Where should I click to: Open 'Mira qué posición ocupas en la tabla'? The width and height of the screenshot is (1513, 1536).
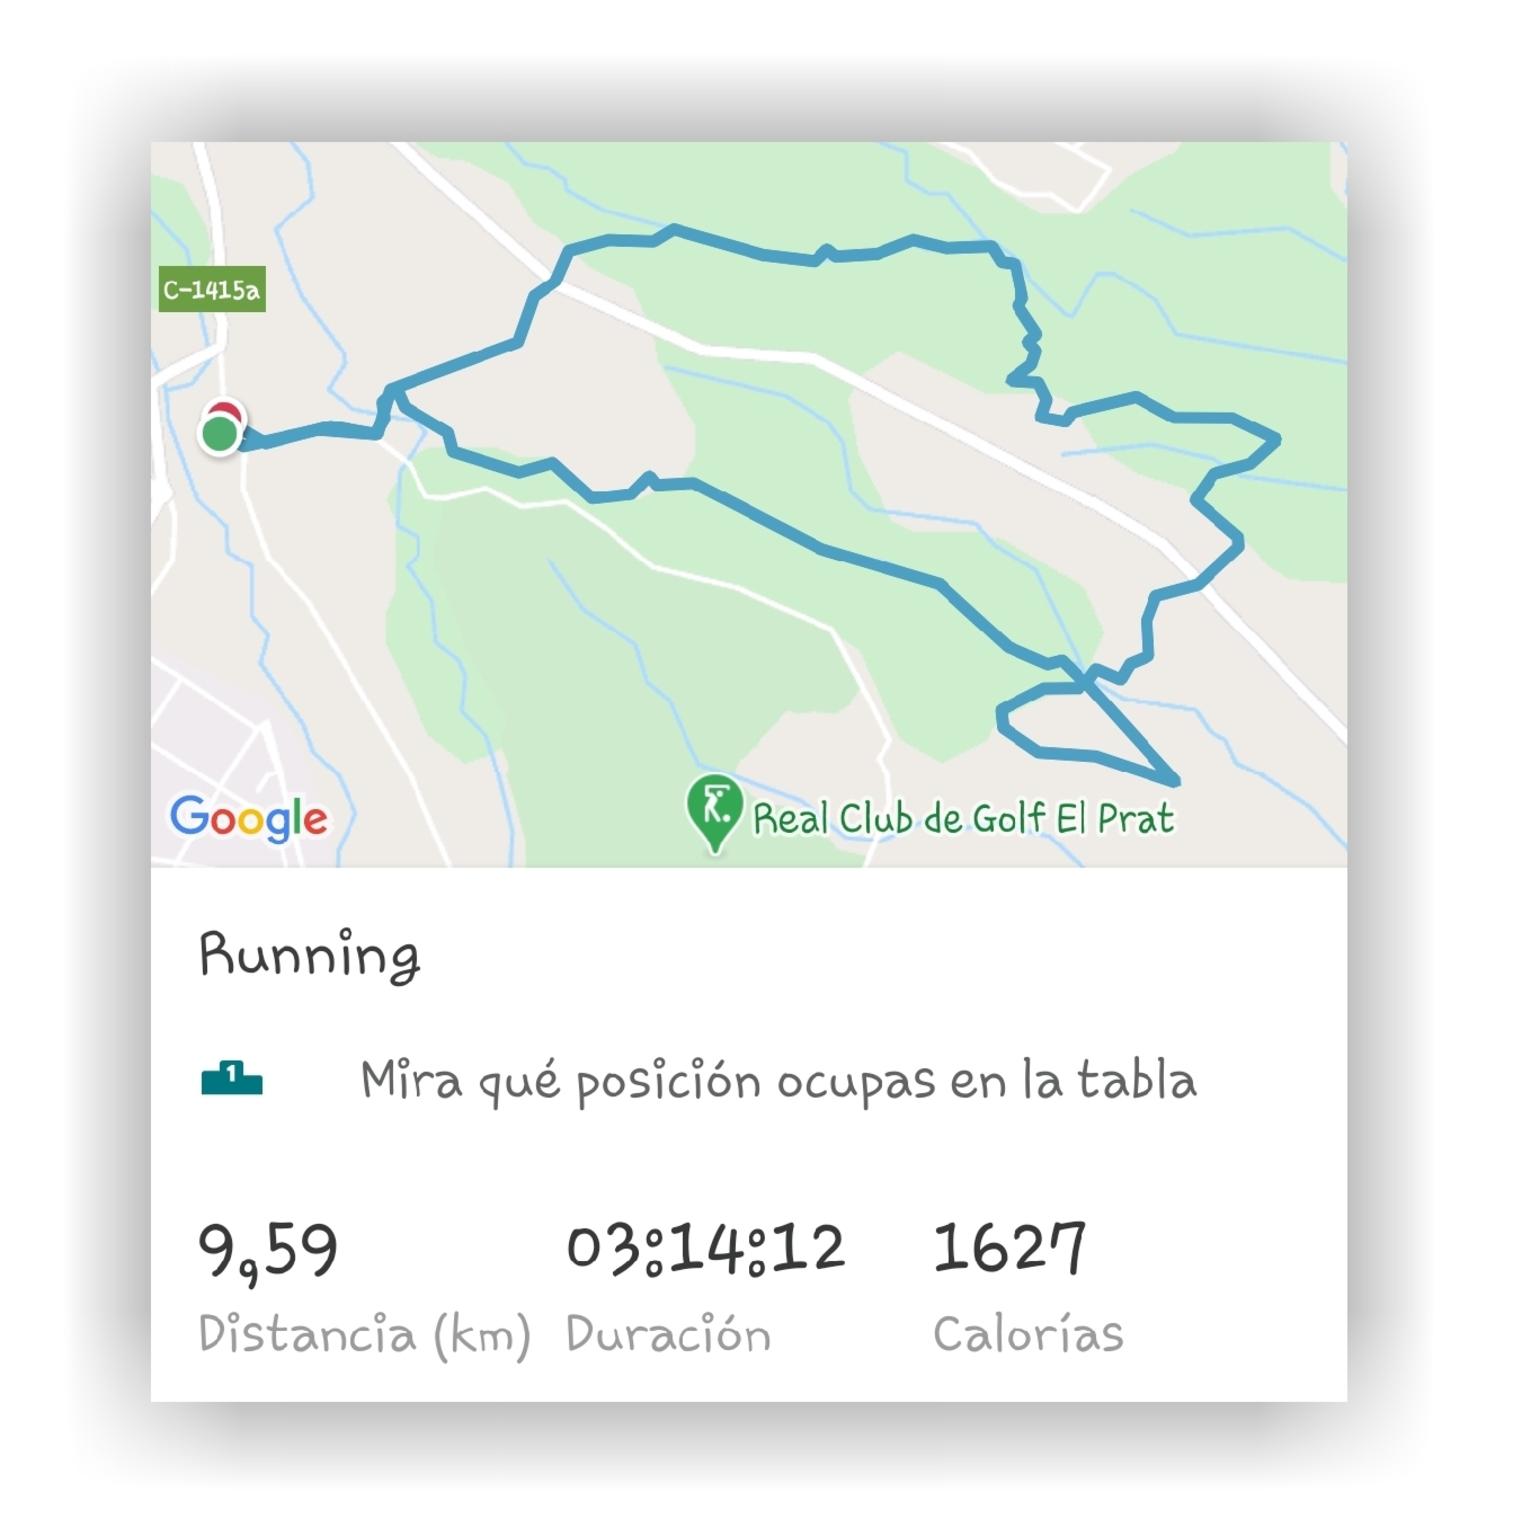coord(778,1081)
